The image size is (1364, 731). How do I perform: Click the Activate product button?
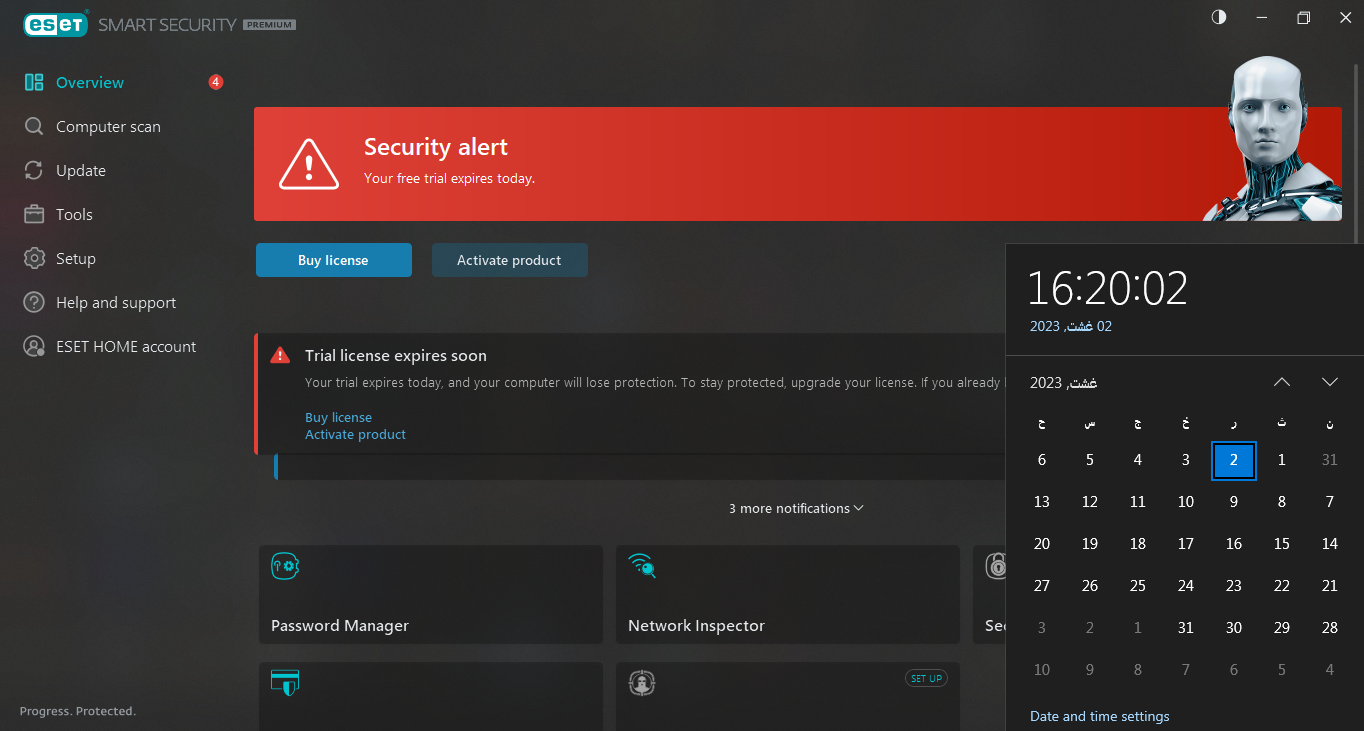(x=510, y=260)
